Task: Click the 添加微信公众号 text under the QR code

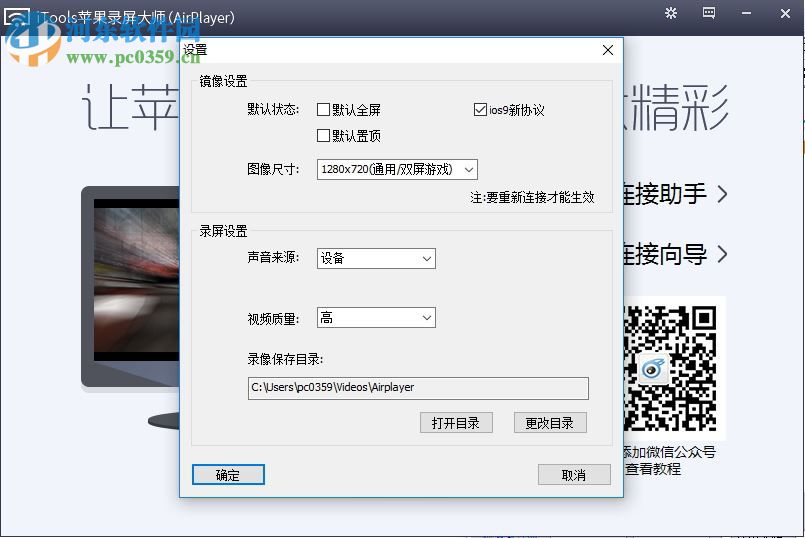Action: (x=669, y=452)
